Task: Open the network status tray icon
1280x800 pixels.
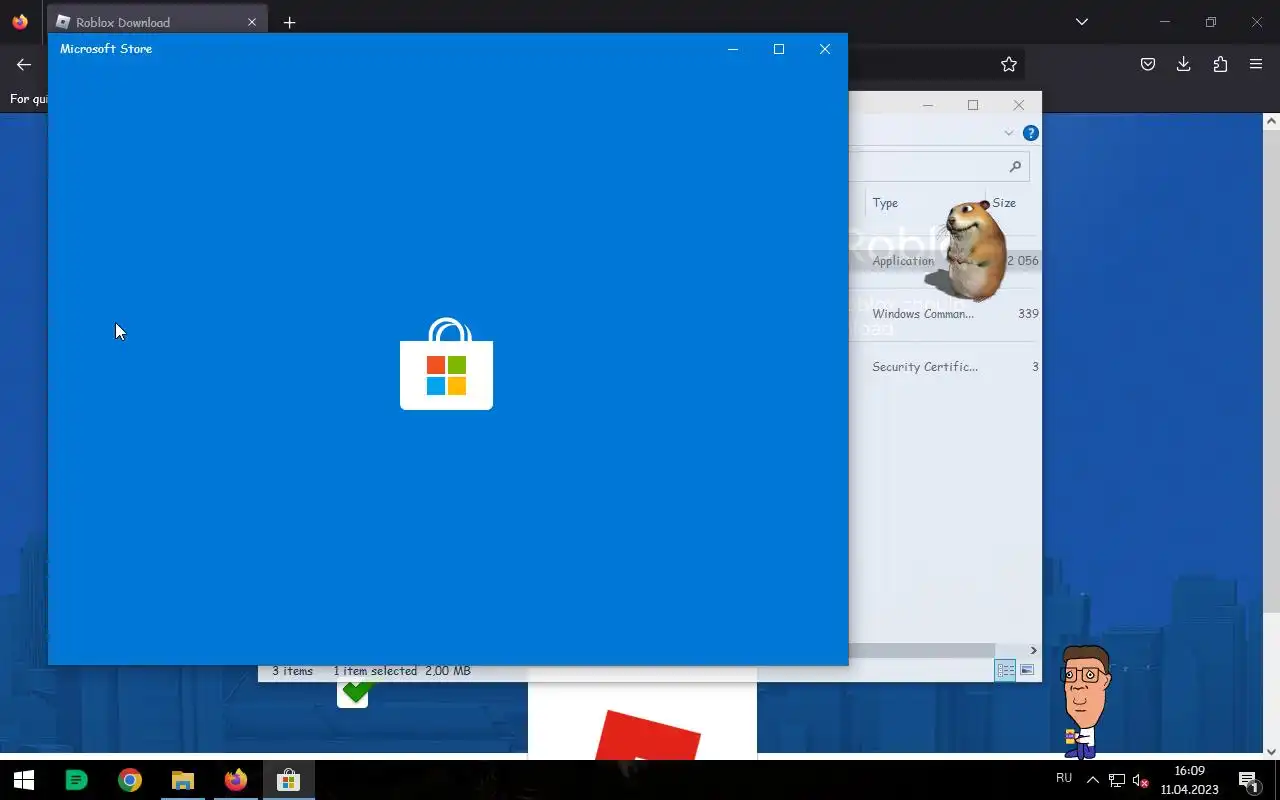Action: [x=1116, y=780]
